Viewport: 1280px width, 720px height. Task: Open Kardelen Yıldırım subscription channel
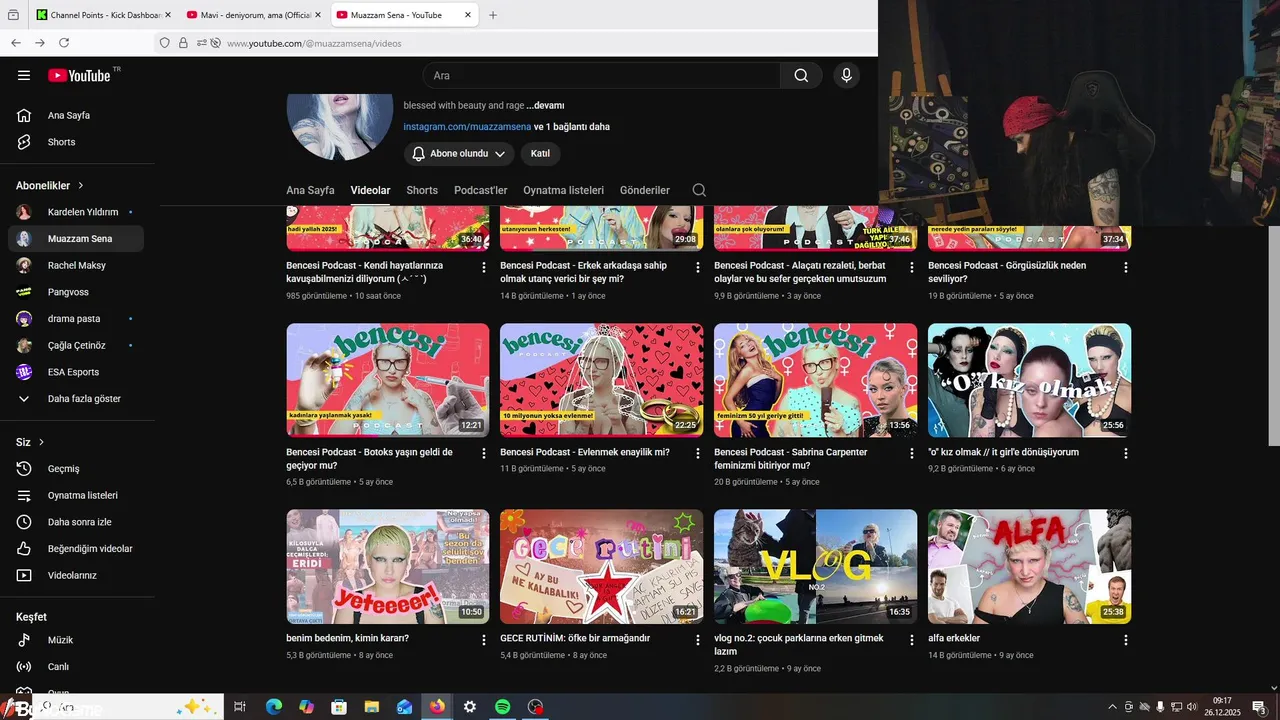pyautogui.click(x=76, y=212)
